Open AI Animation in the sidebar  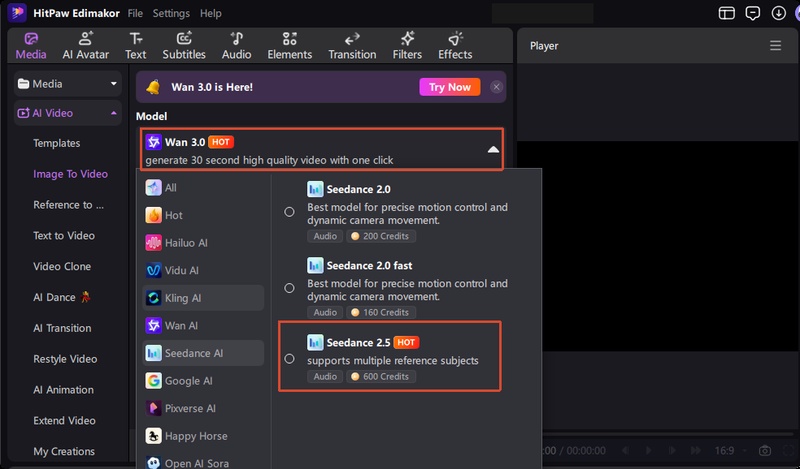coord(63,390)
